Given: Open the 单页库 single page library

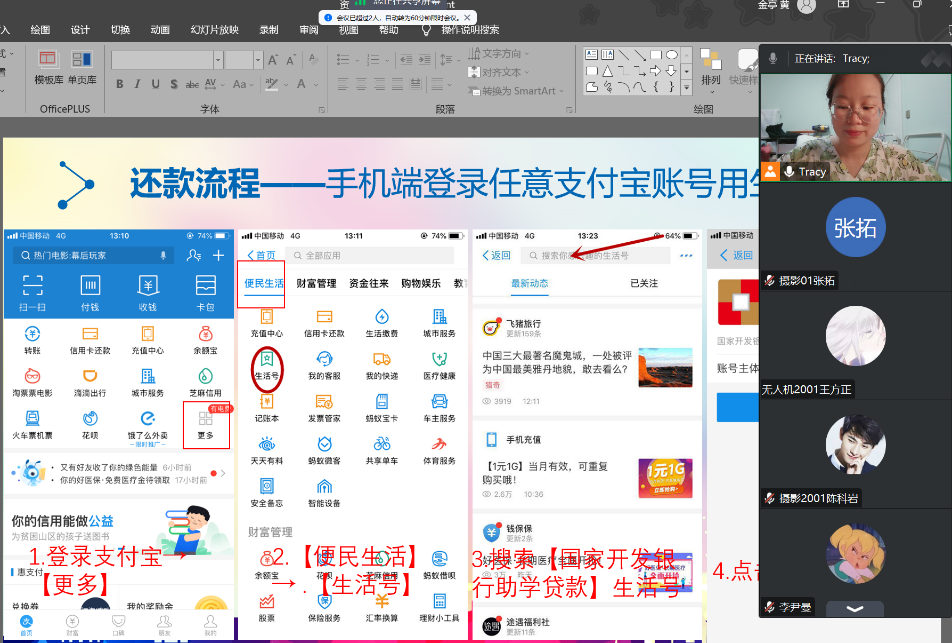Looking at the screenshot, I should click(82, 66).
